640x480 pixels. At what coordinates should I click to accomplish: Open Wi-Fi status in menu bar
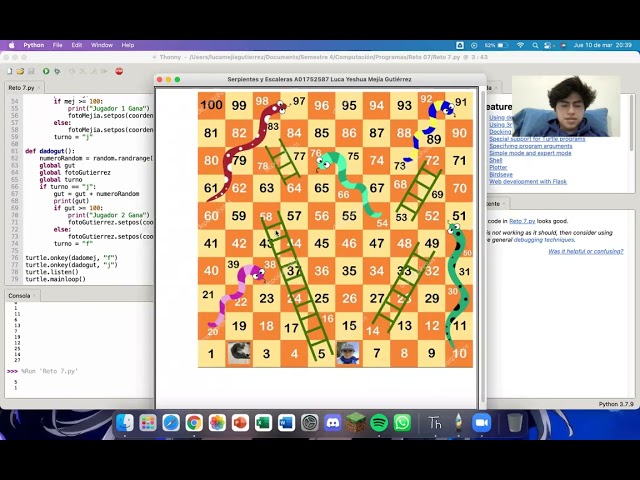(x=520, y=45)
